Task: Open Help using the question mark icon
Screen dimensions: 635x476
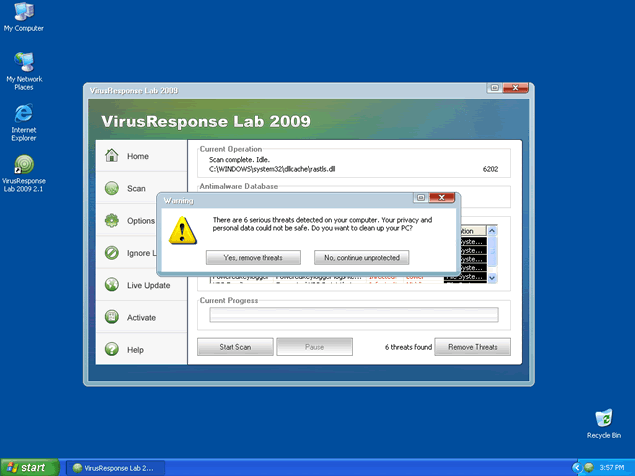Action: click(112, 350)
